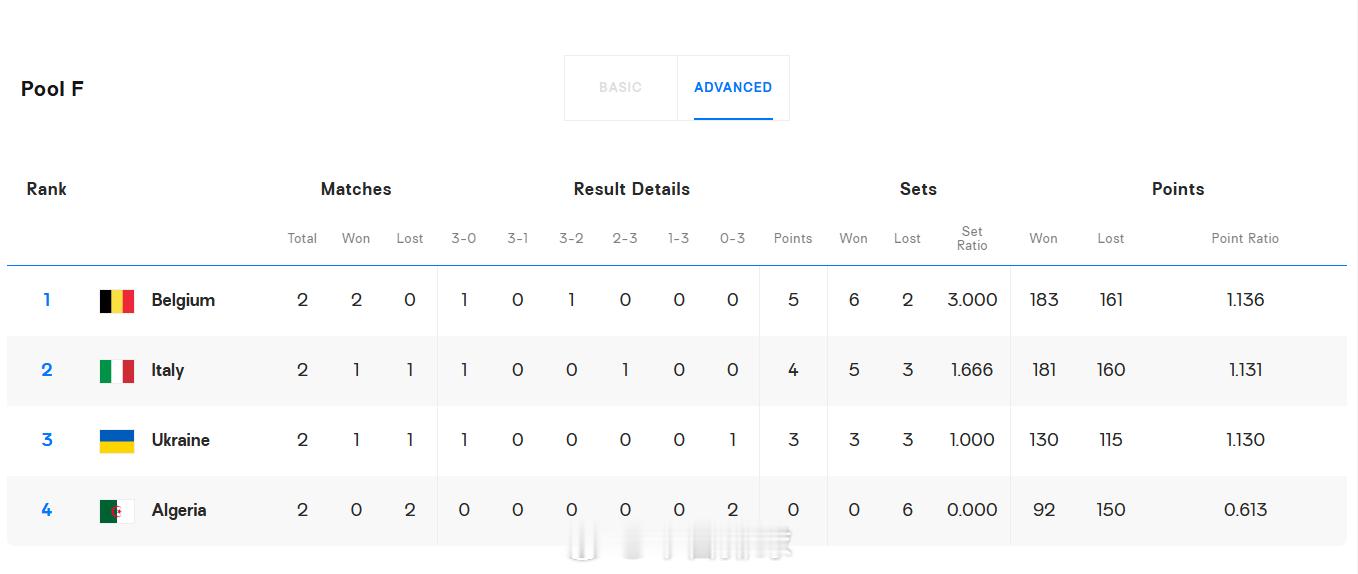Click the Italy flag icon
1358x574 pixels.
117,371
